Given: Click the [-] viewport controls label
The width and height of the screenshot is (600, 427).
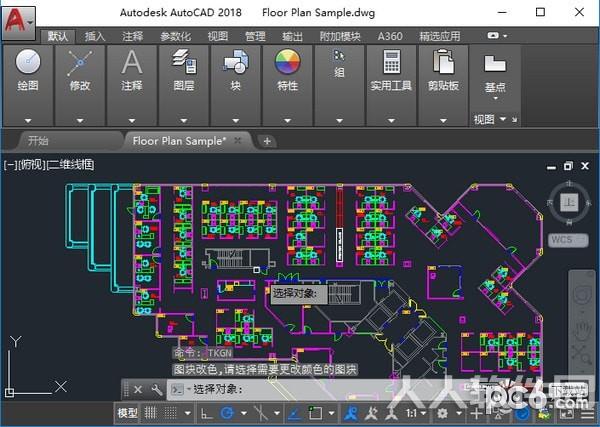Looking at the screenshot, I should coord(10,165).
